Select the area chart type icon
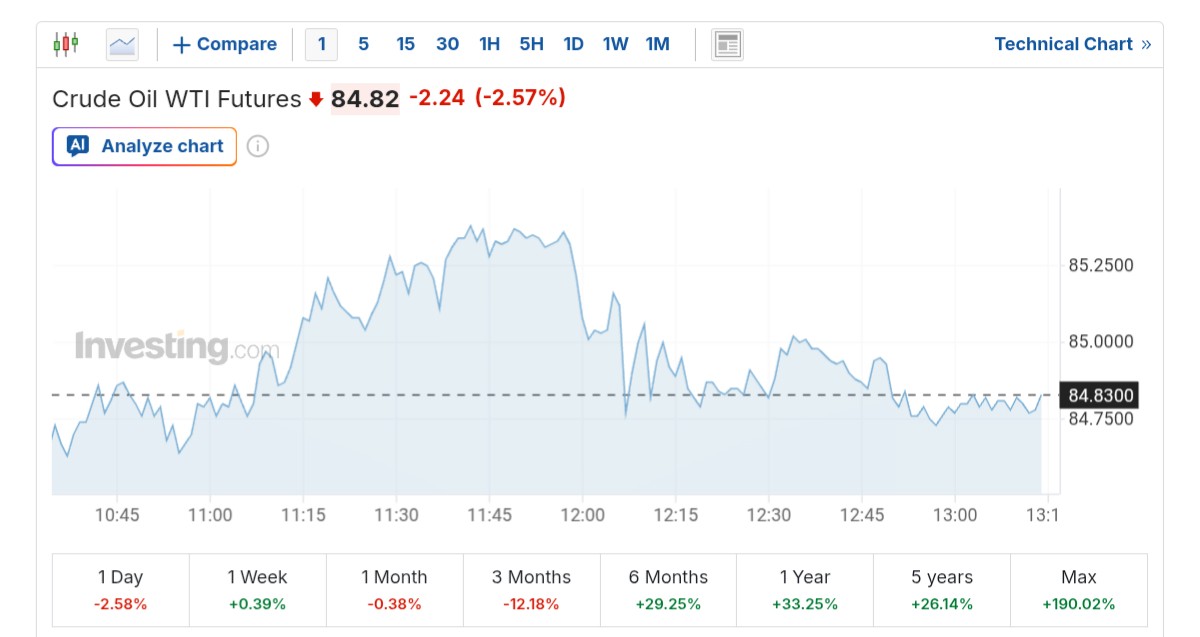1200x637 pixels. 122,44
